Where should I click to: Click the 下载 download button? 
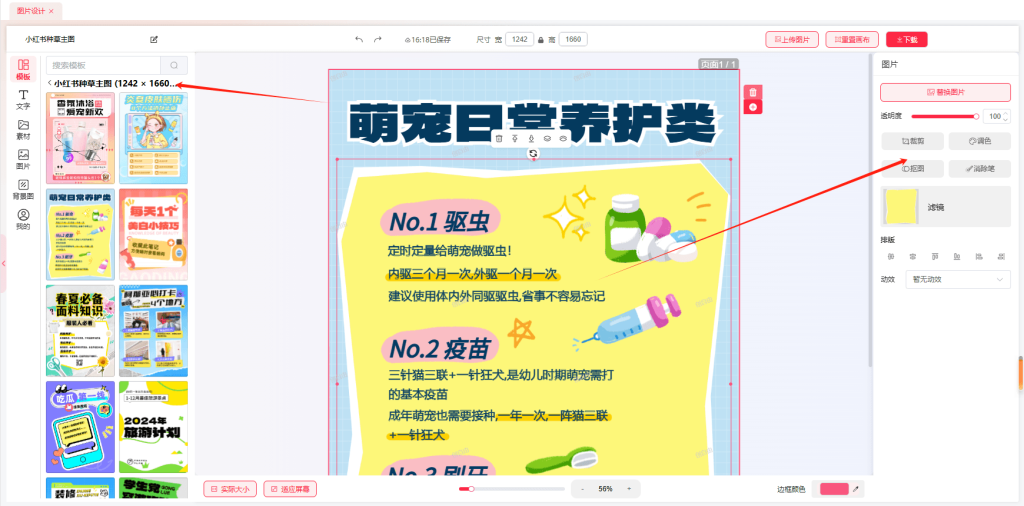pyautogui.click(x=907, y=39)
